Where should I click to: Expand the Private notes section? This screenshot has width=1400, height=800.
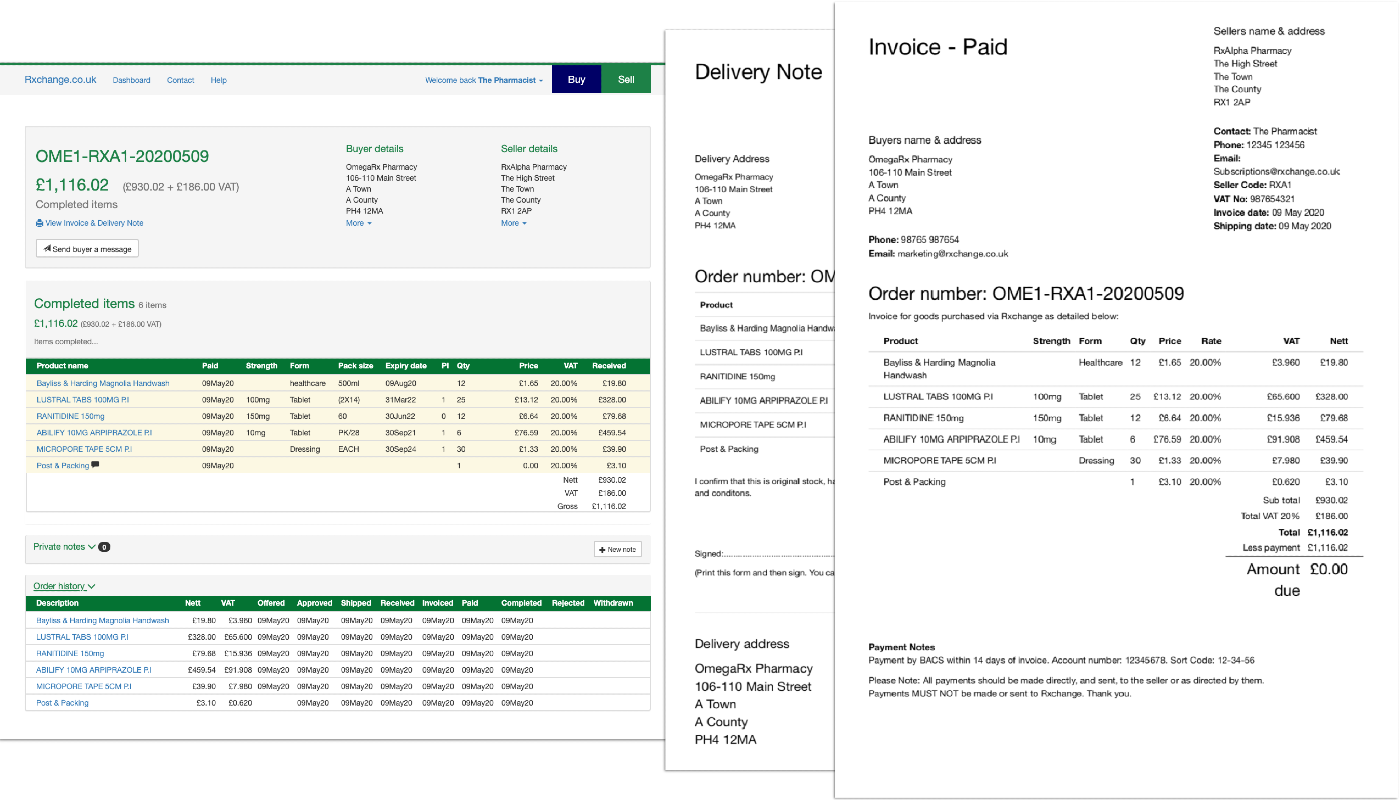[64, 547]
